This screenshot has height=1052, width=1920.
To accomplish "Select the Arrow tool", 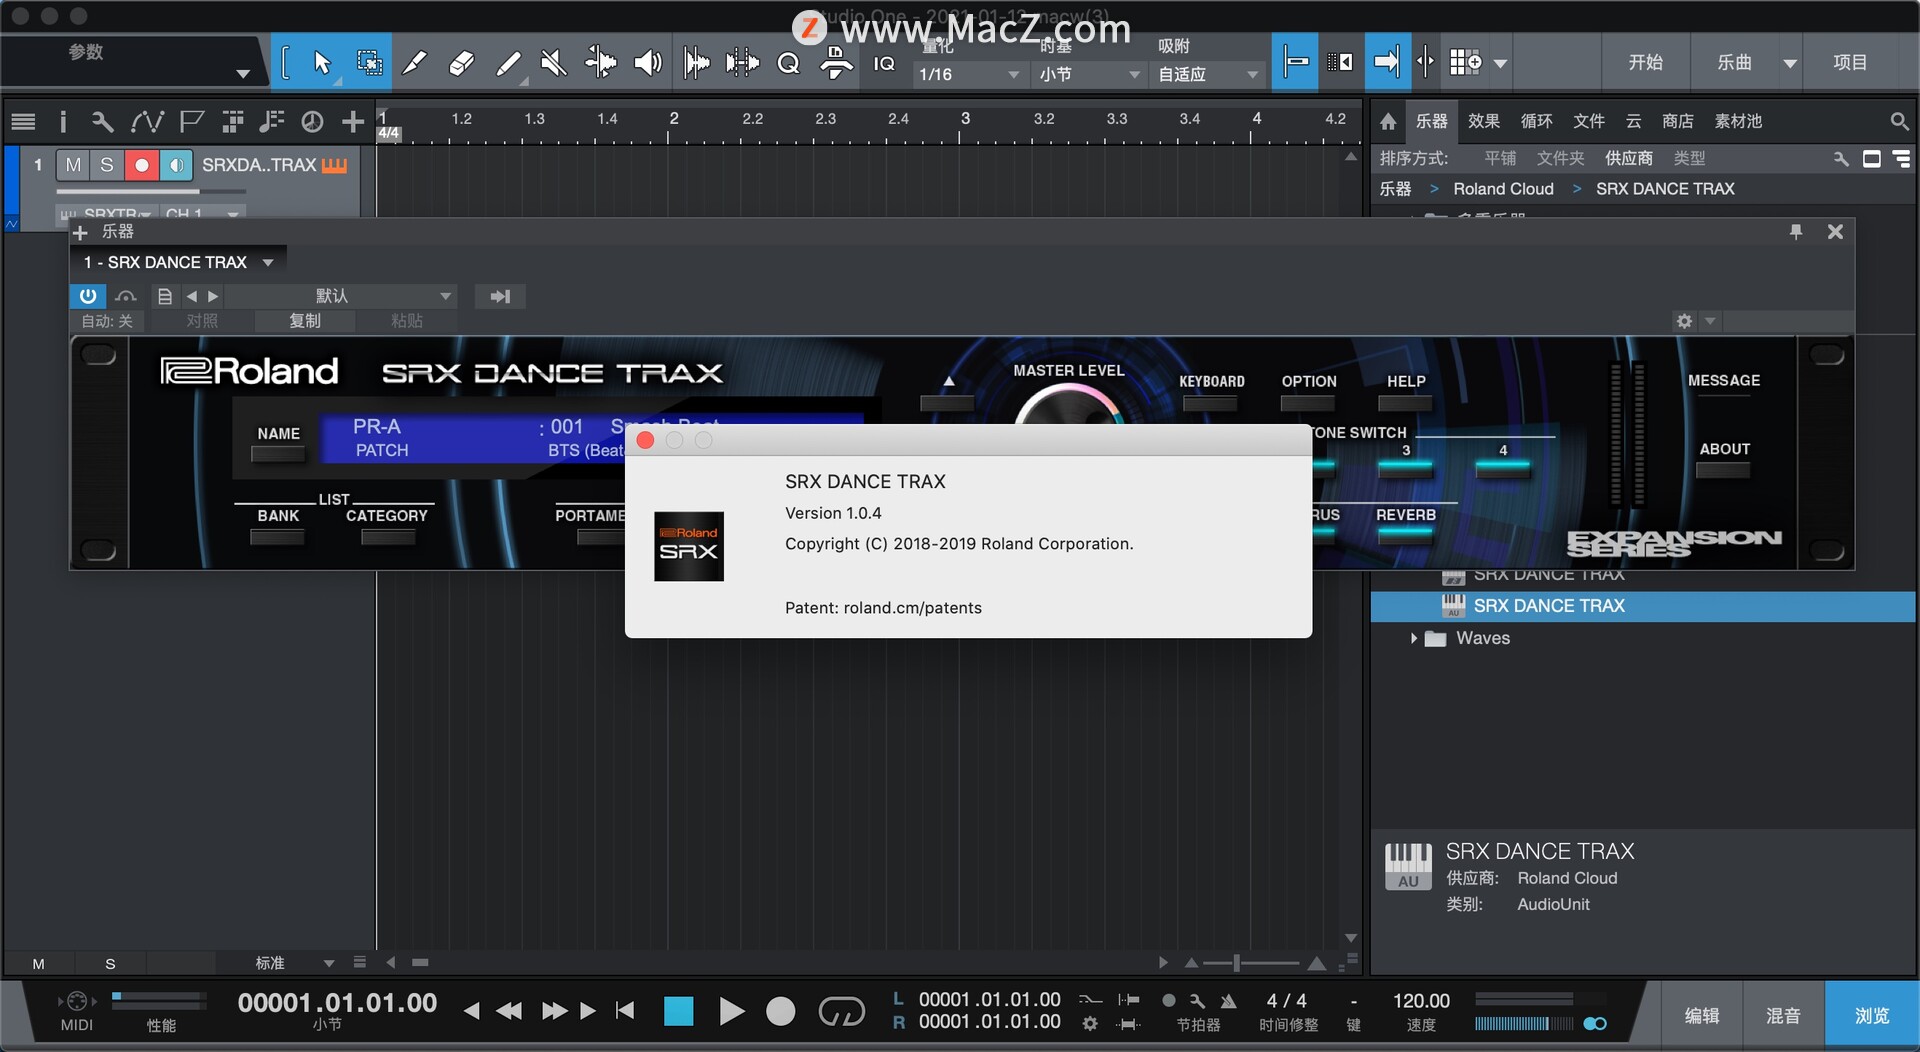I will [321, 63].
